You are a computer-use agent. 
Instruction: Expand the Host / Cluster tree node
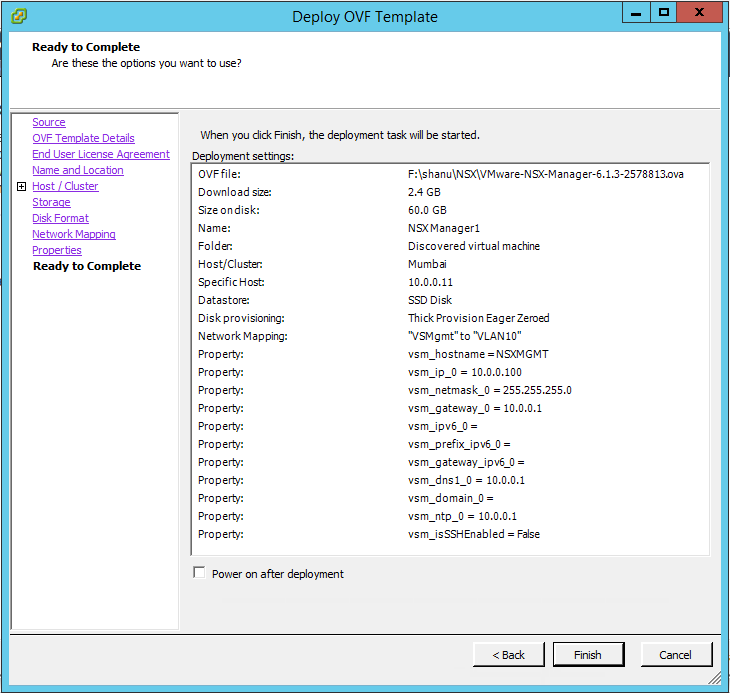(x=21, y=187)
